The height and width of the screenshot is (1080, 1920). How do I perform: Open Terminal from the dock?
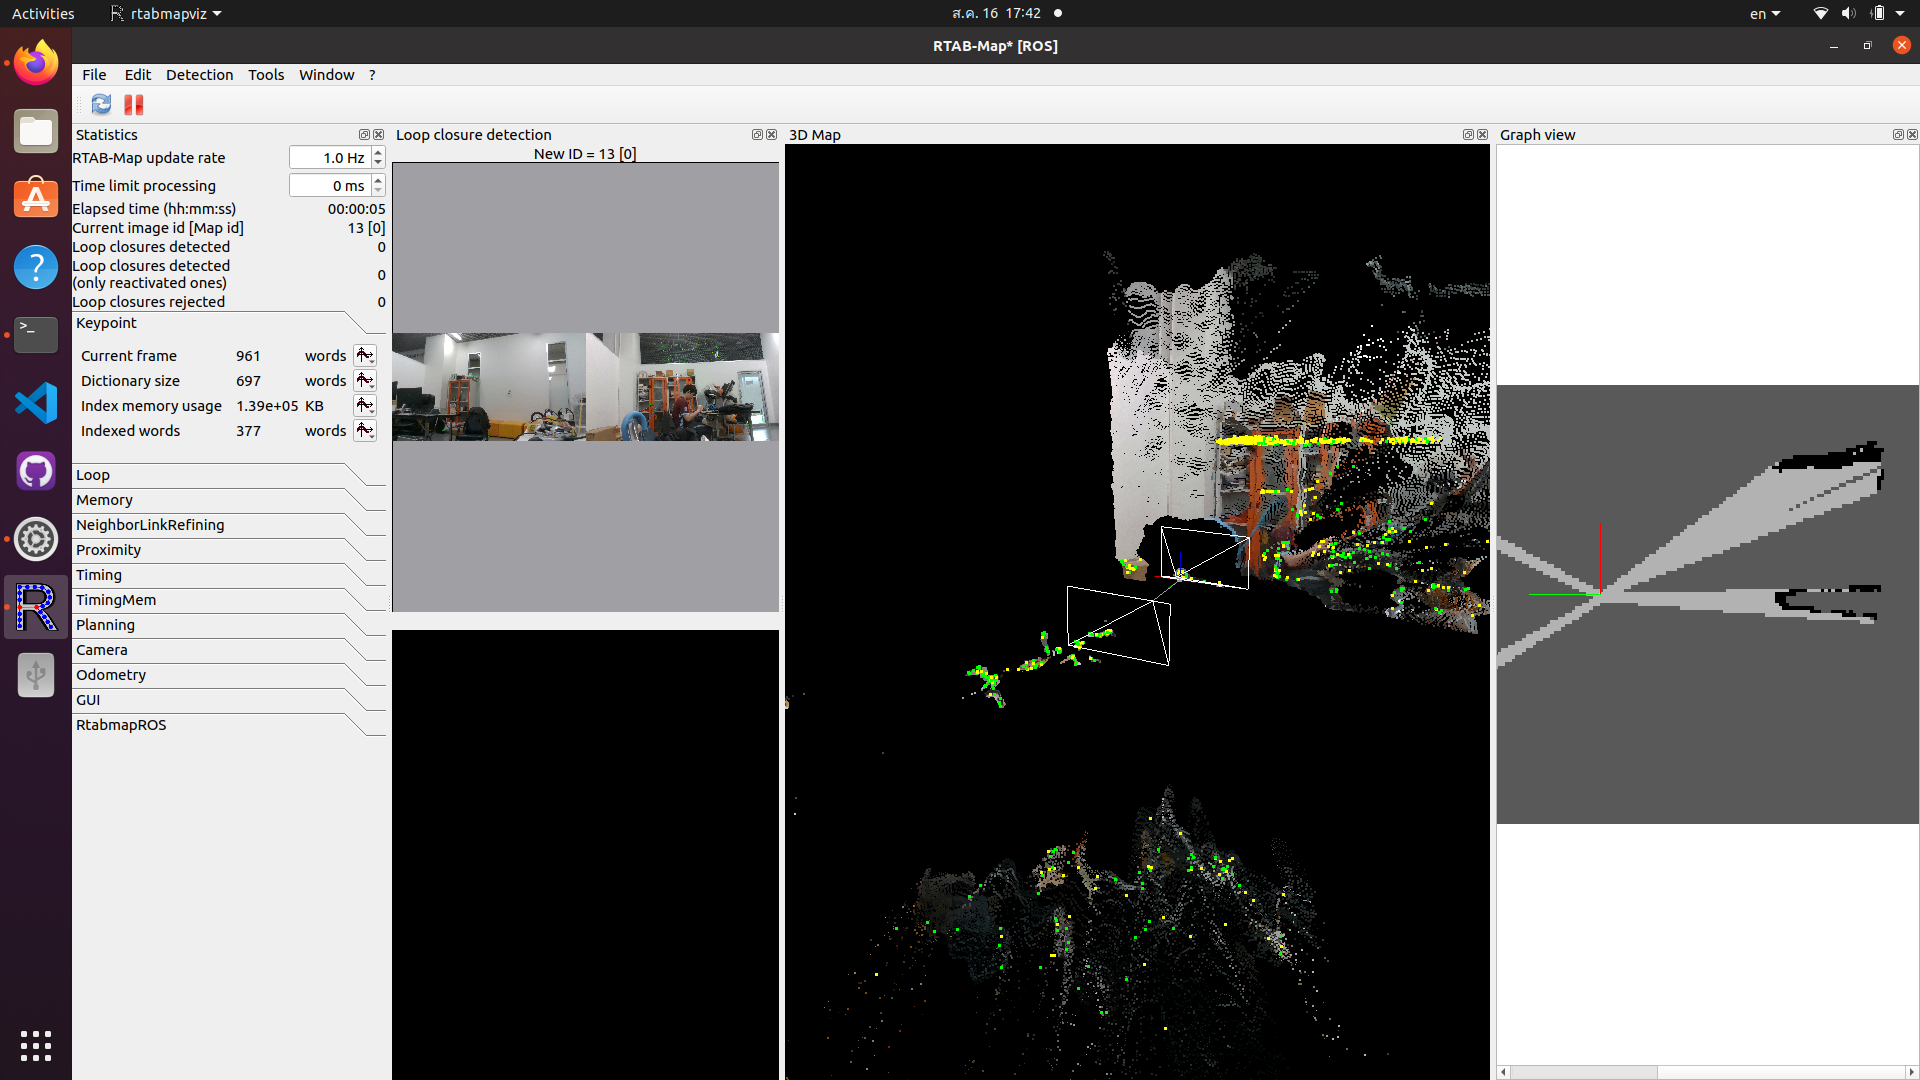36,335
